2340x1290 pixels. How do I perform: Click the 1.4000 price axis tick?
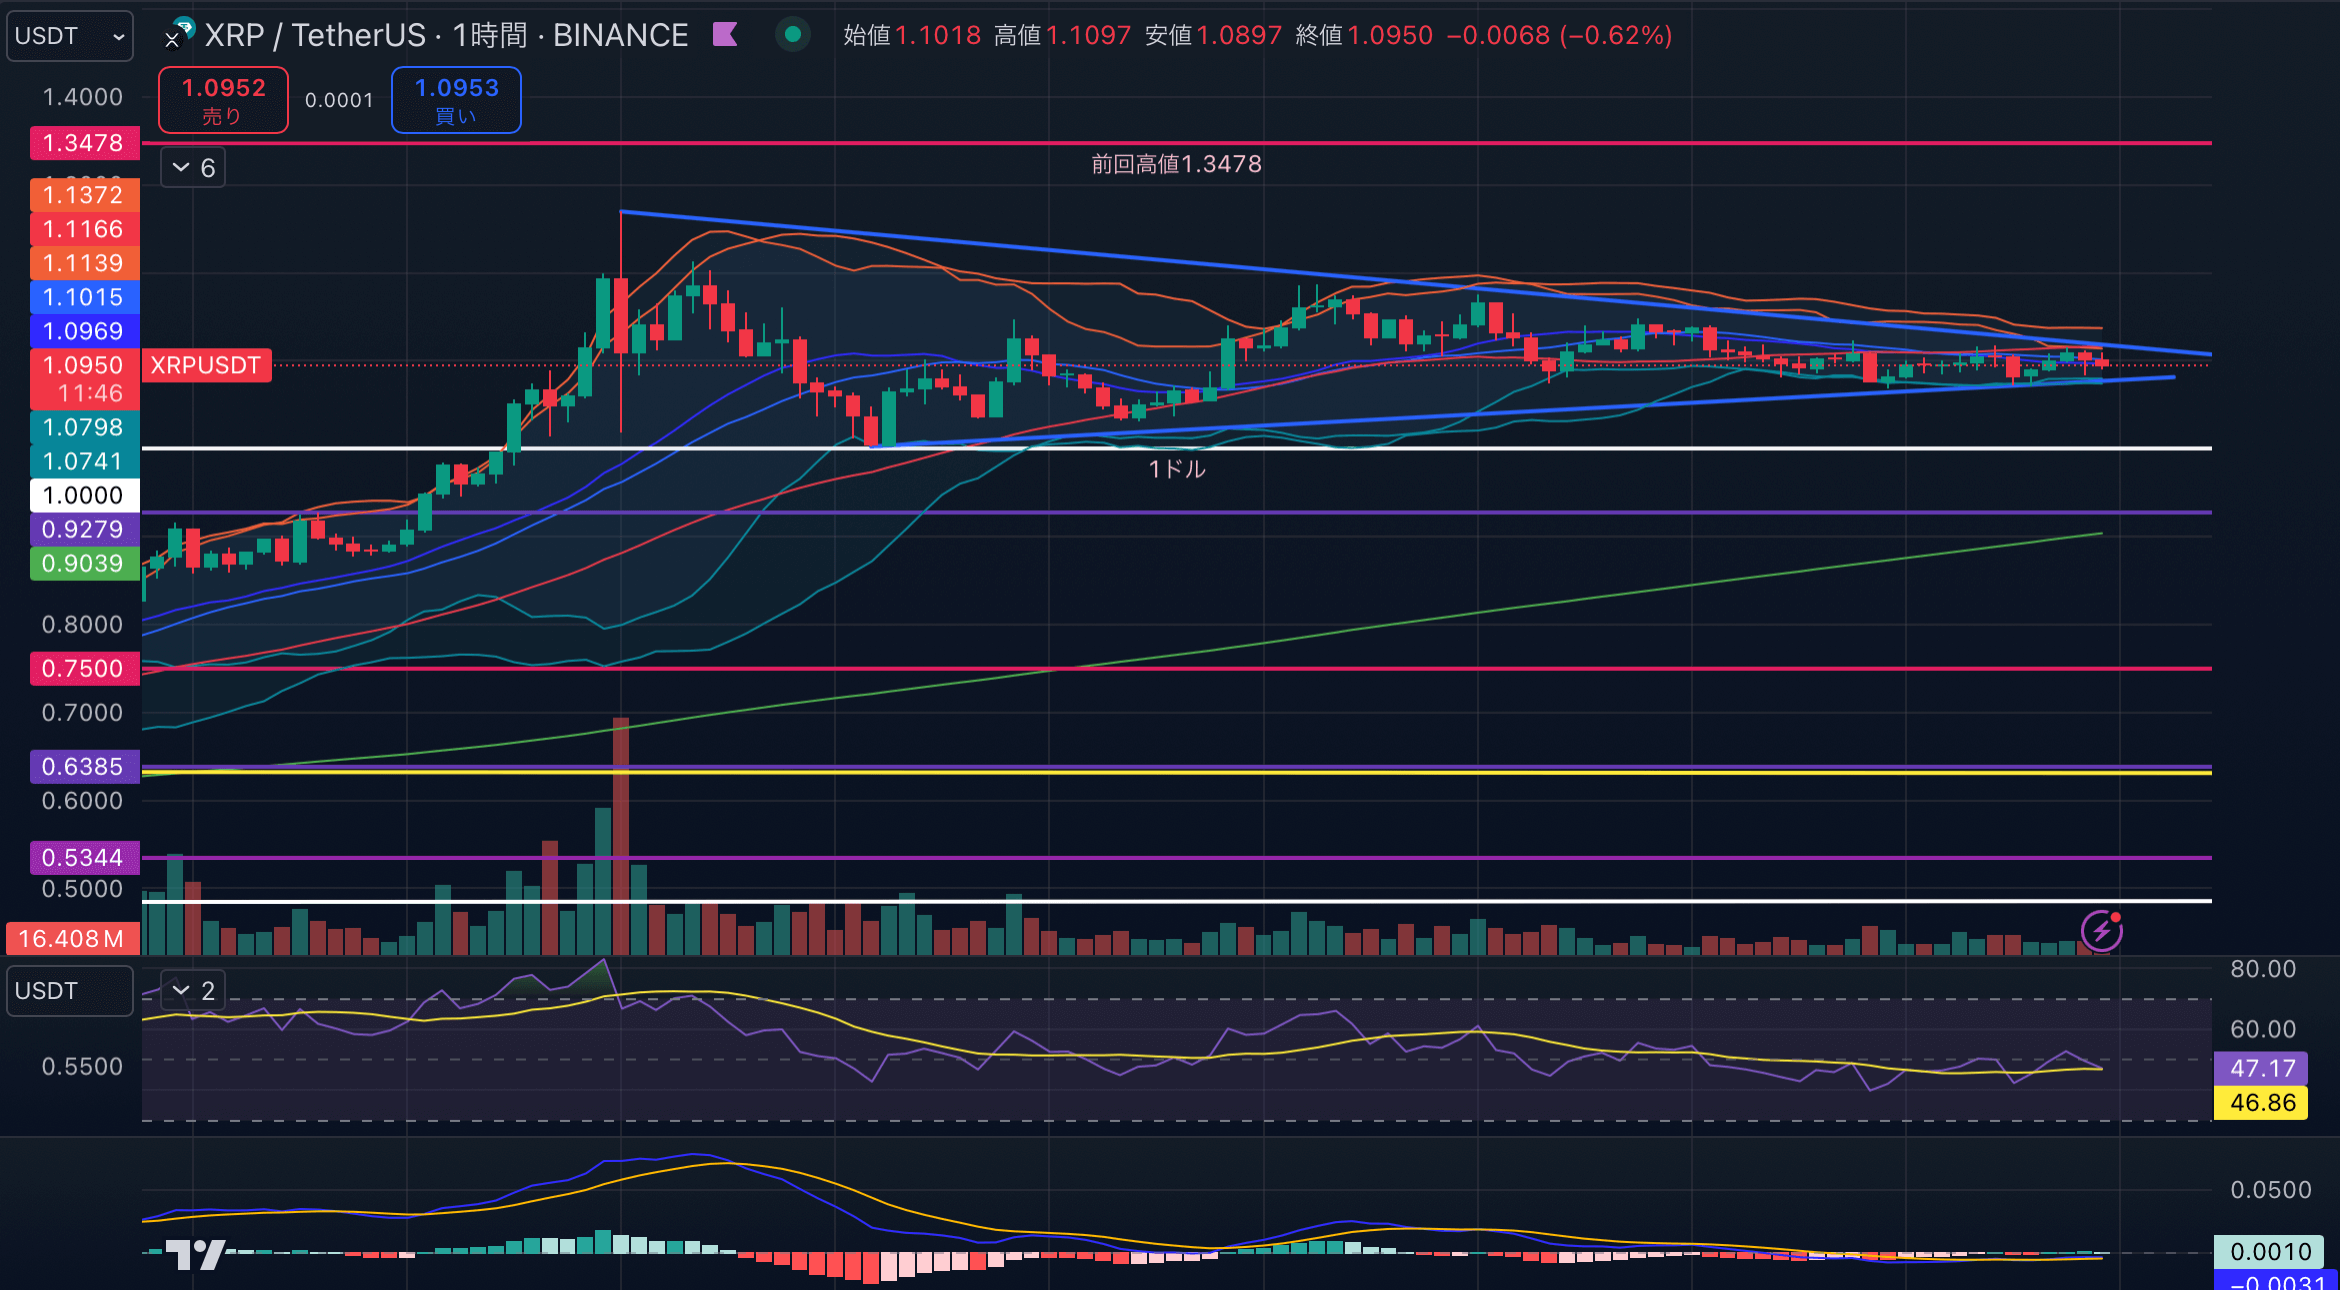(x=82, y=97)
